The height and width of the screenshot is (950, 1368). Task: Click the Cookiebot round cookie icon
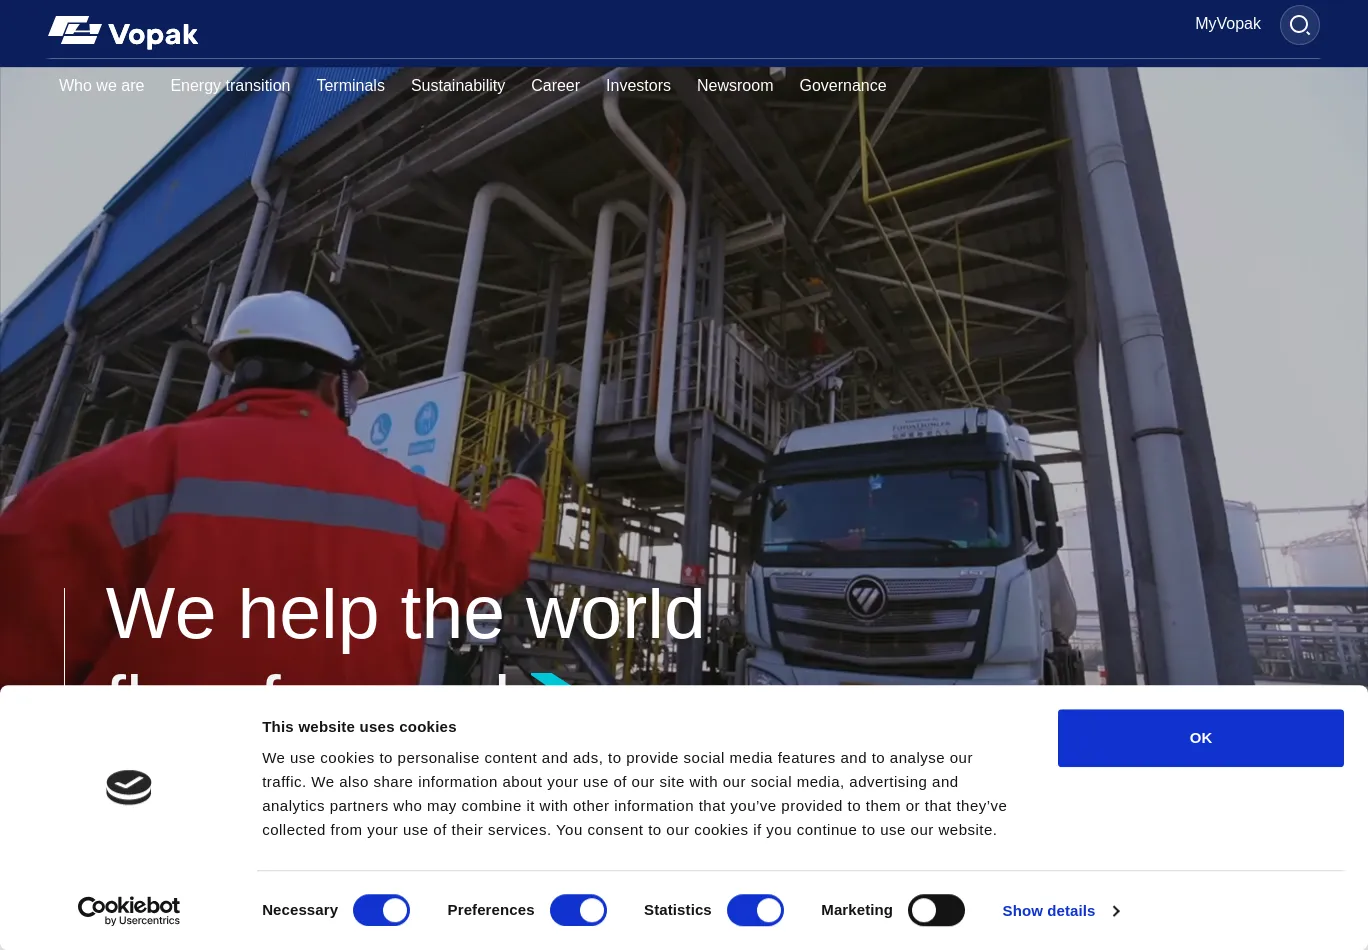click(x=129, y=788)
